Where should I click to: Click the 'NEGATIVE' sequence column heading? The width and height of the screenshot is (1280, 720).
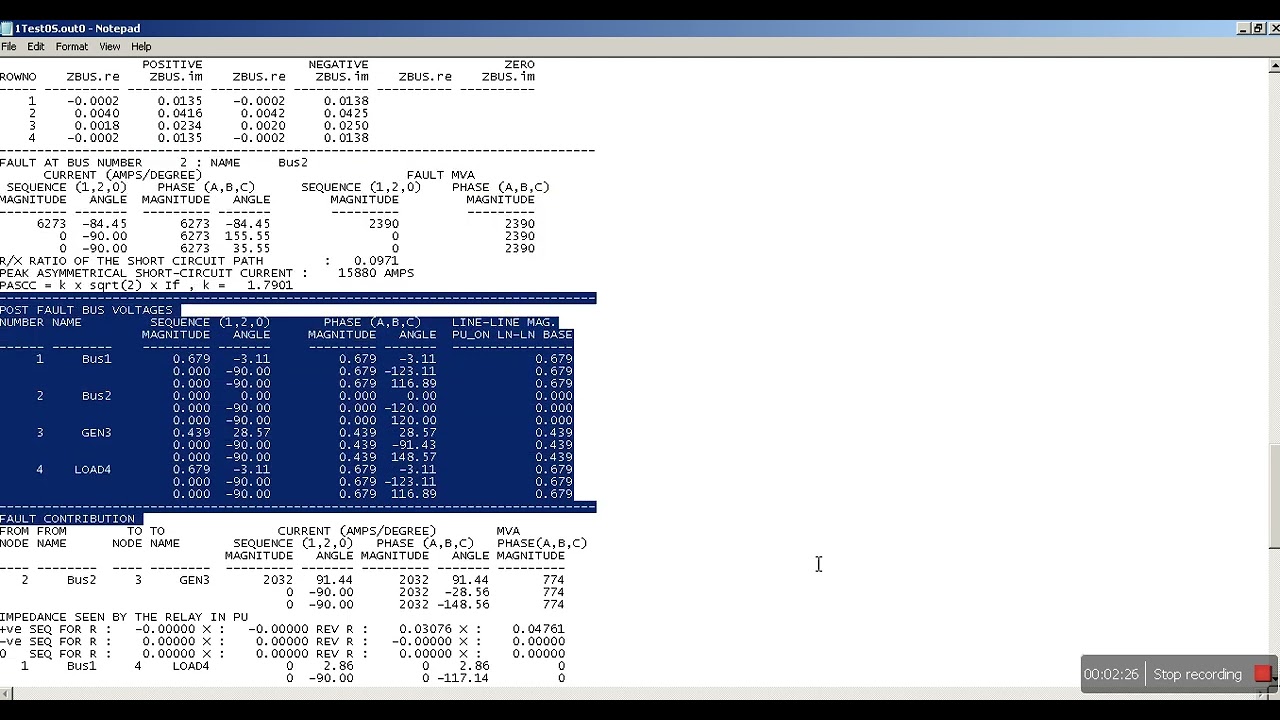point(338,64)
